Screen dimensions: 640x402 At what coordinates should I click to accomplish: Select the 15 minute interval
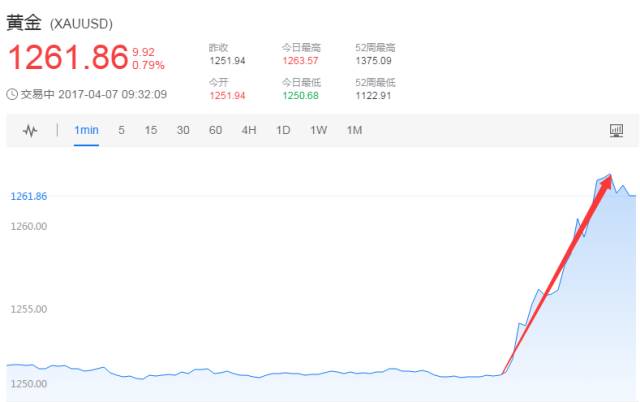coord(150,131)
